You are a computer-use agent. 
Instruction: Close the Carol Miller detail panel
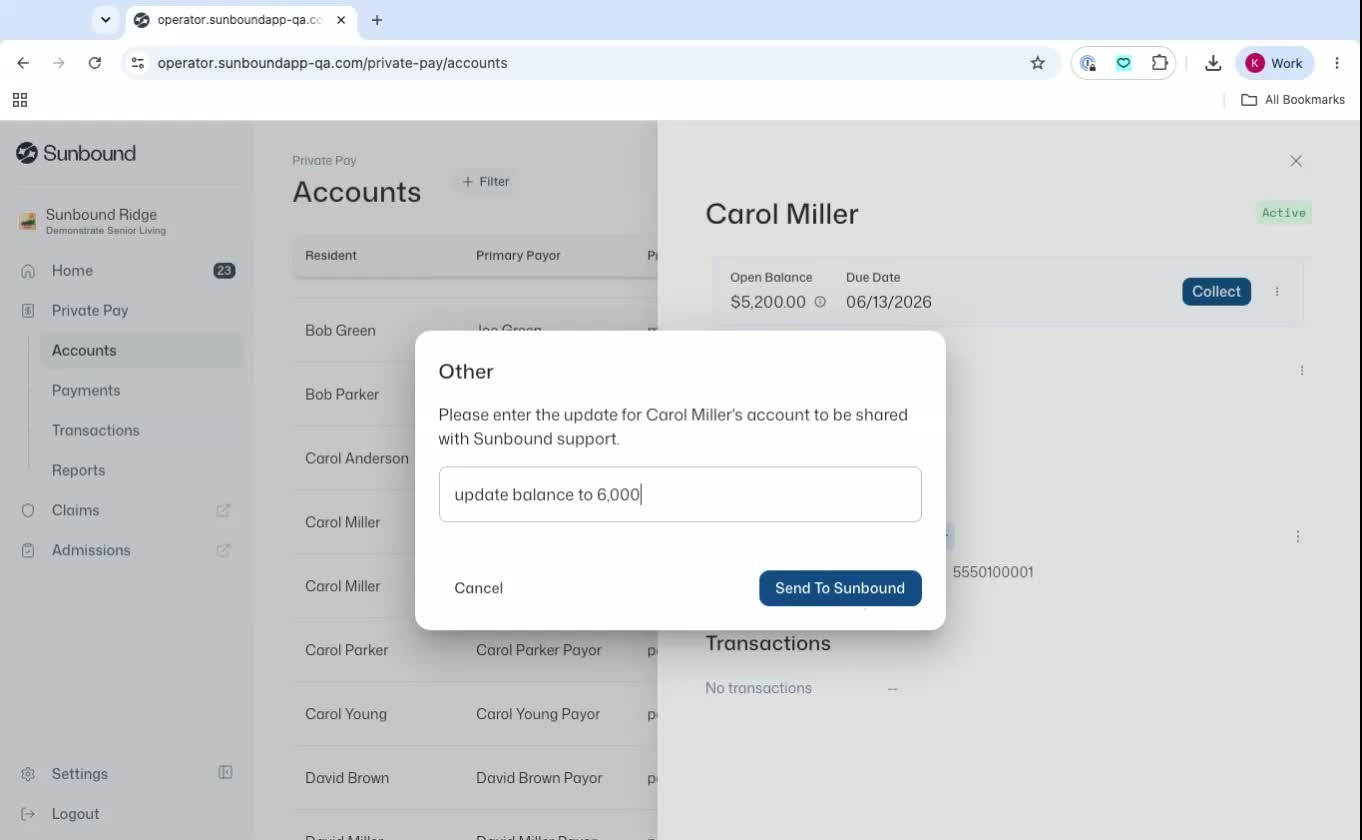1296,161
